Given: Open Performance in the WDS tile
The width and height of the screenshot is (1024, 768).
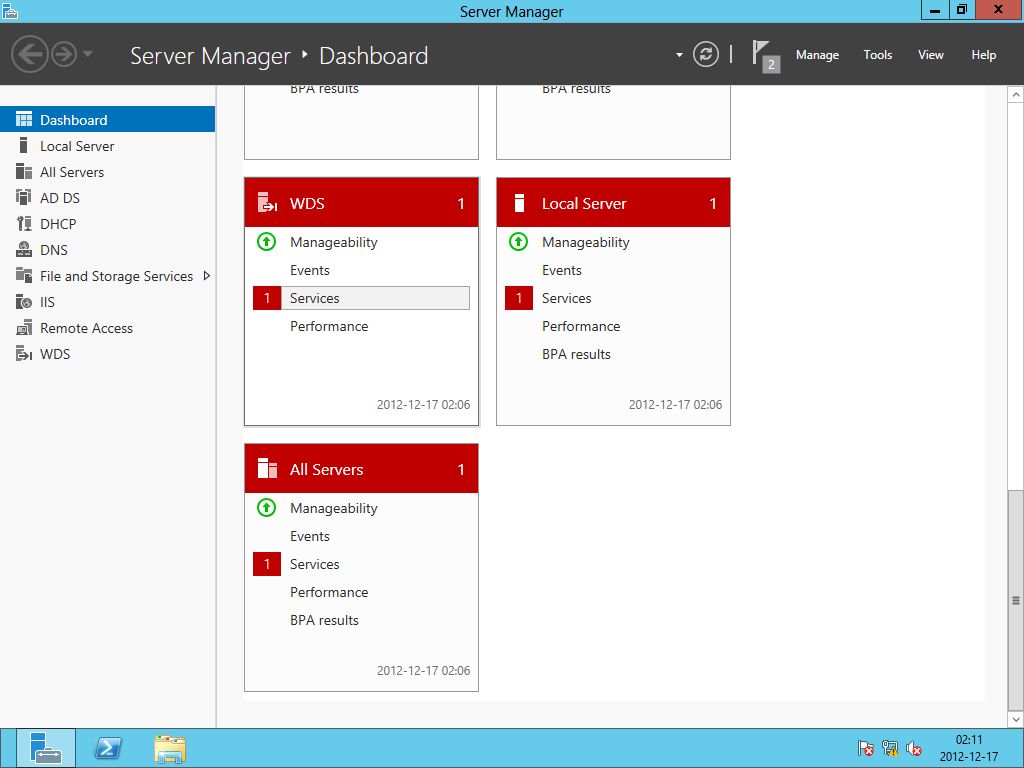Looking at the screenshot, I should (328, 327).
